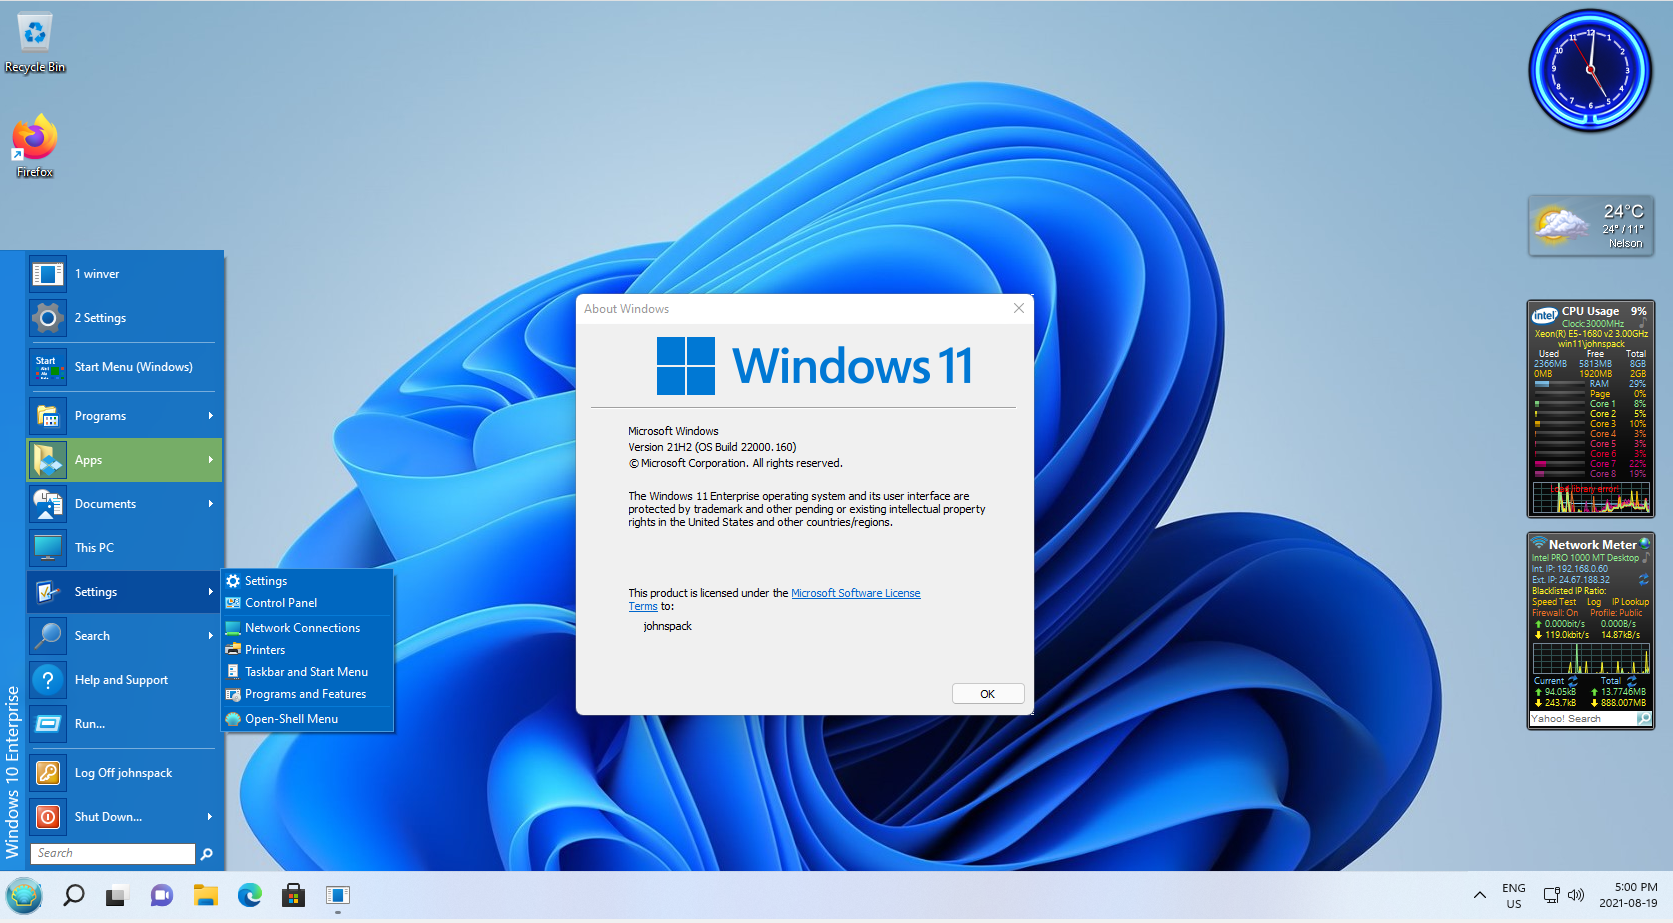Show hidden tray icons chevron

pyautogui.click(x=1479, y=896)
